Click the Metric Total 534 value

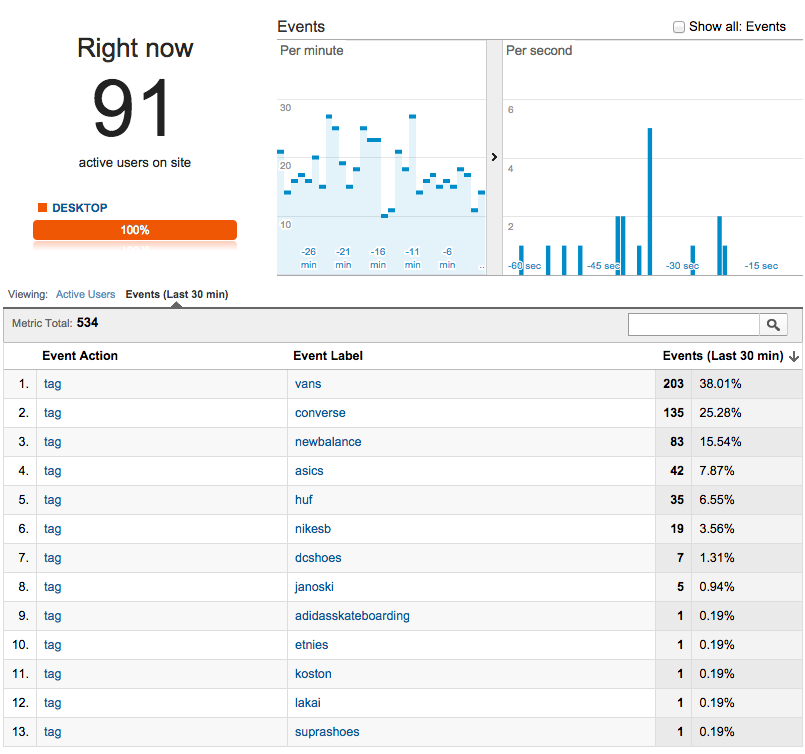87,323
